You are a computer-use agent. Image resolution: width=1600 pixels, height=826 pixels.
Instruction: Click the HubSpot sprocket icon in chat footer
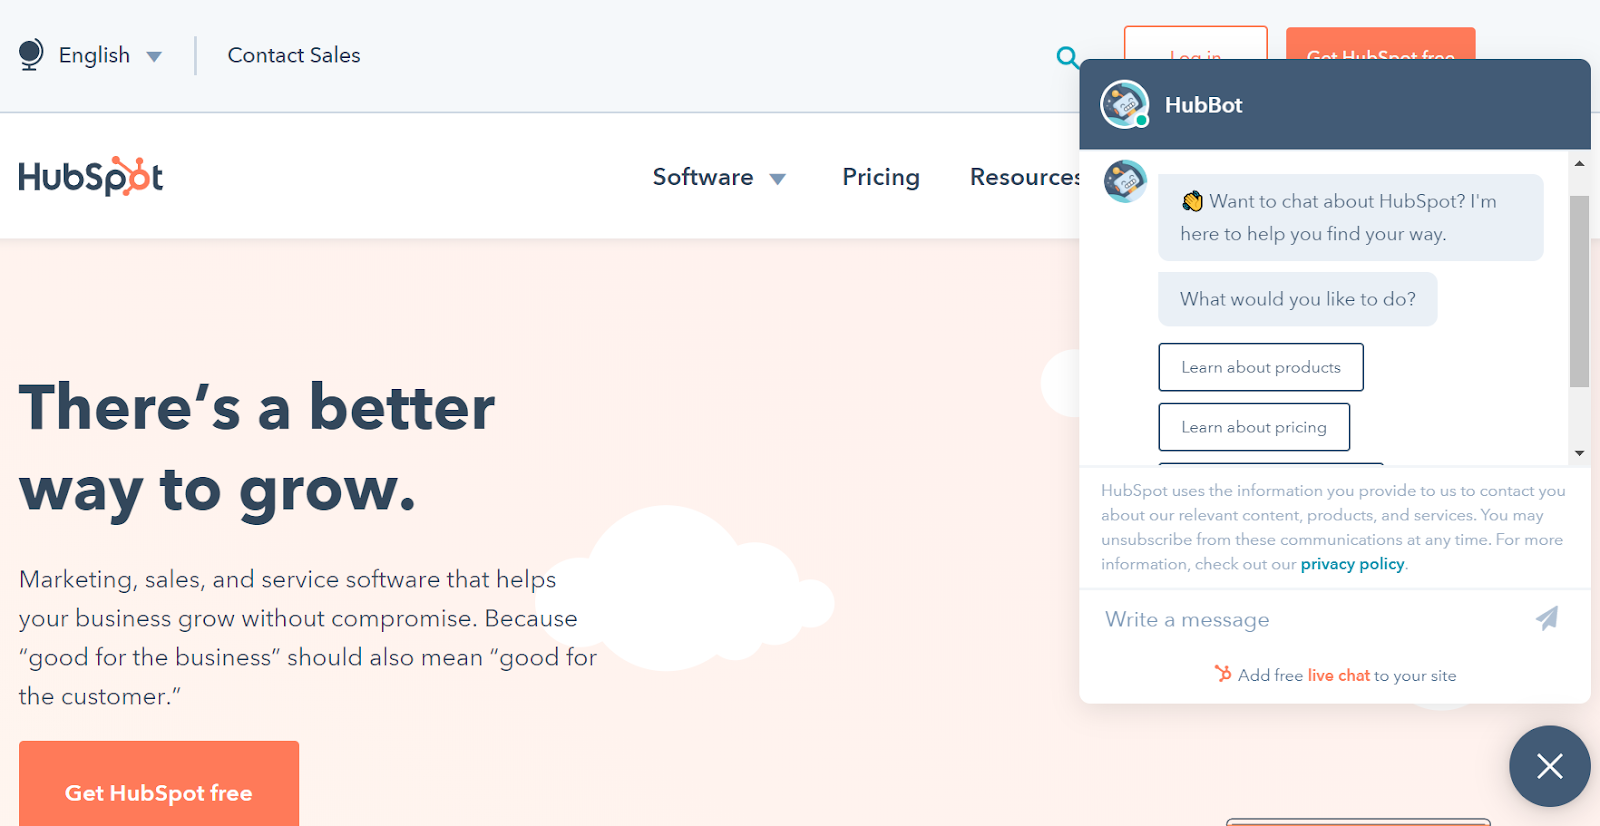1223,674
